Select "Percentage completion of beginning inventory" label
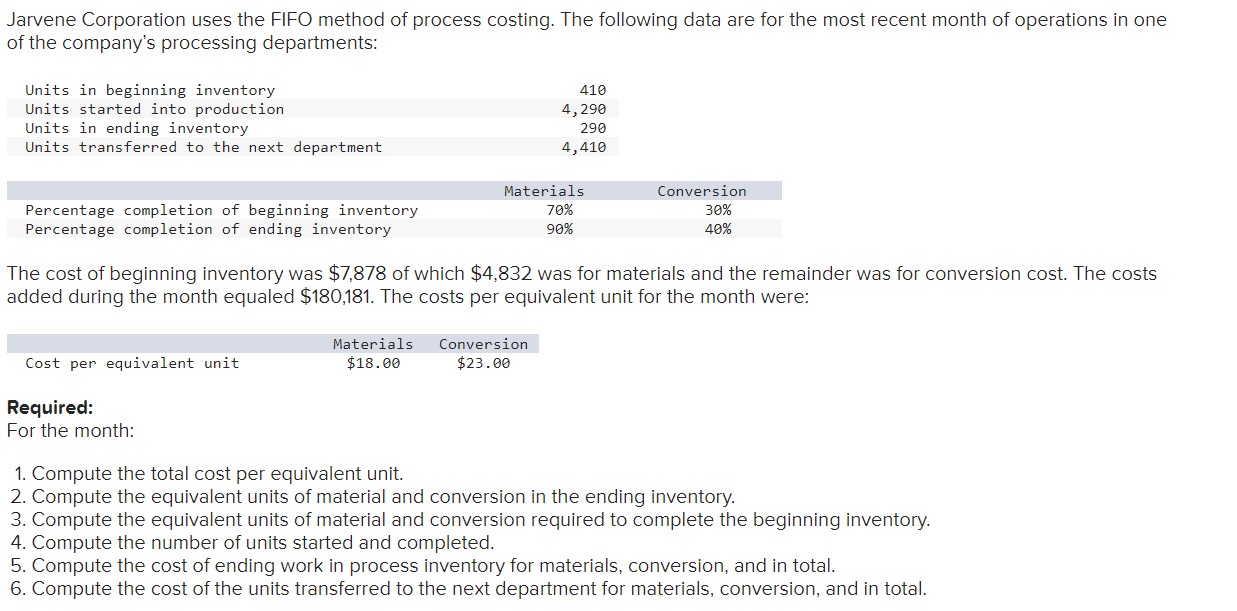This screenshot has width=1237, height=611. pos(221,210)
